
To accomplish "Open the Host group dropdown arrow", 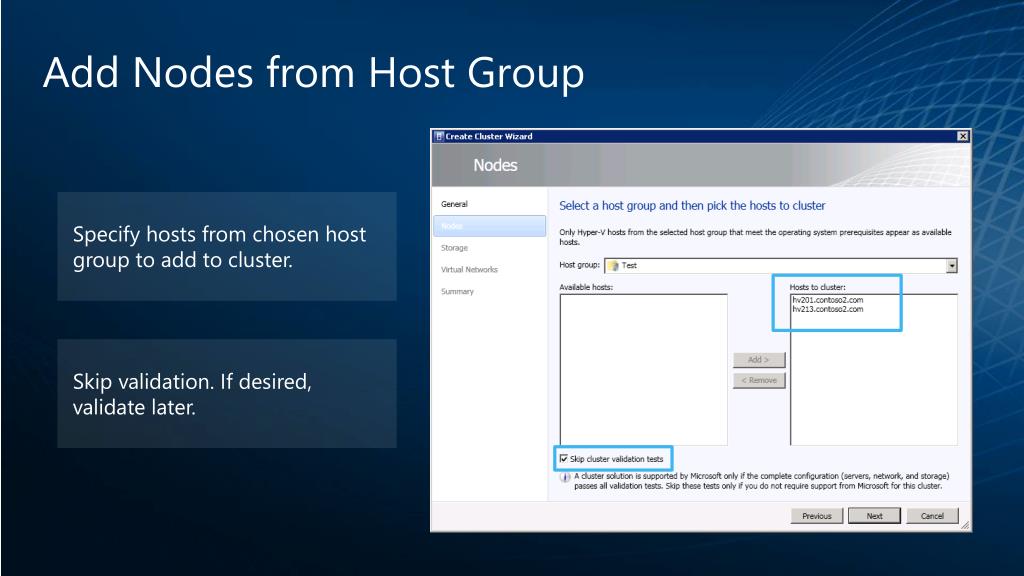I will click(951, 266).
